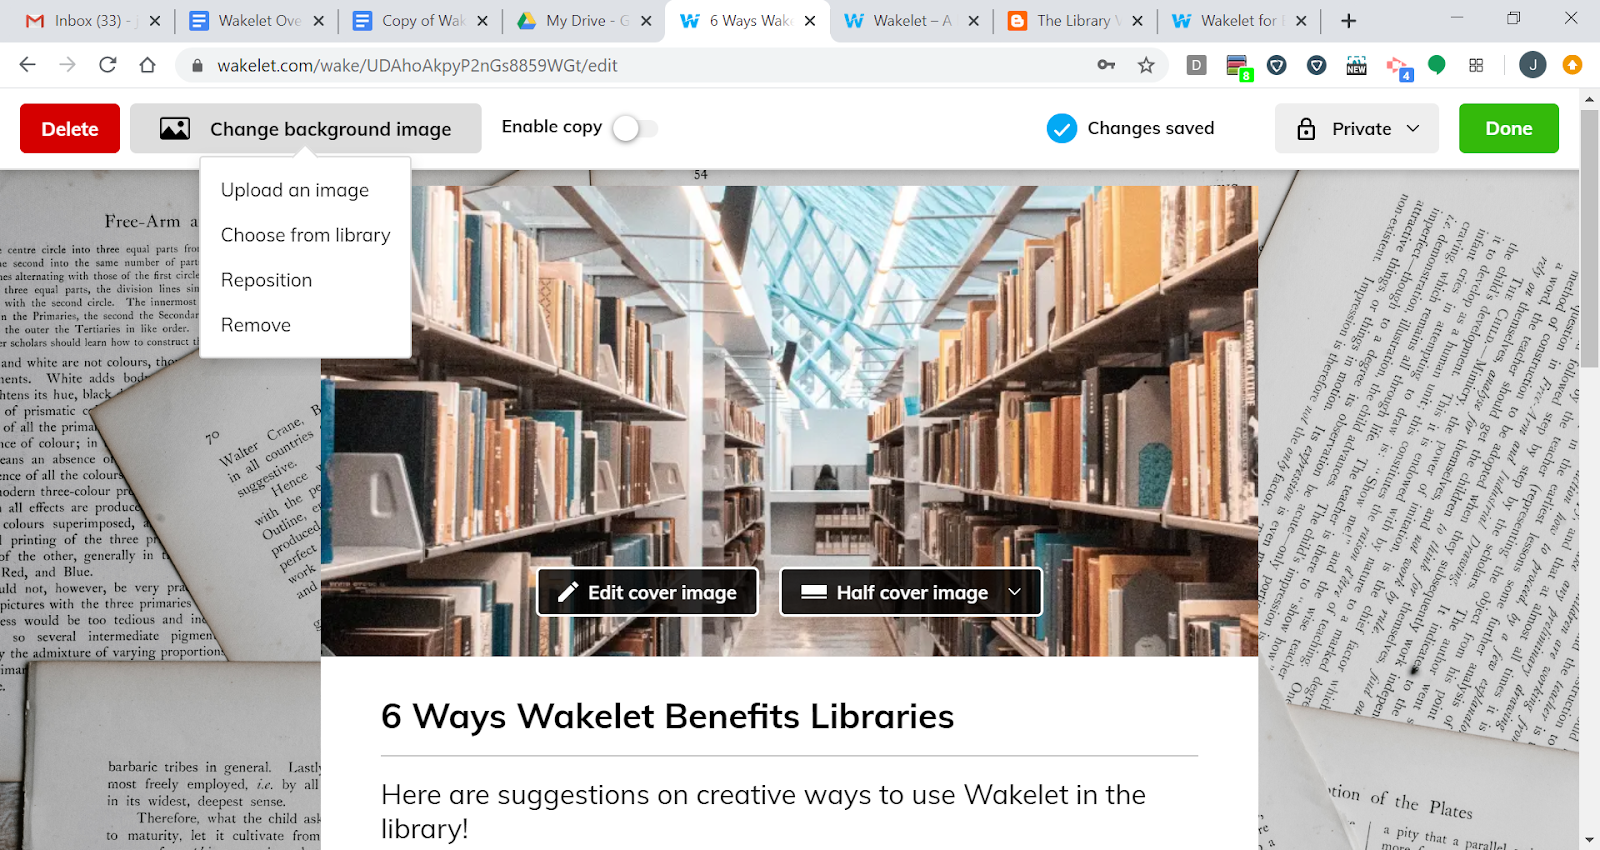Click the red Delete button
This screenshot has height=850, width=1600.
coord(70,128)
